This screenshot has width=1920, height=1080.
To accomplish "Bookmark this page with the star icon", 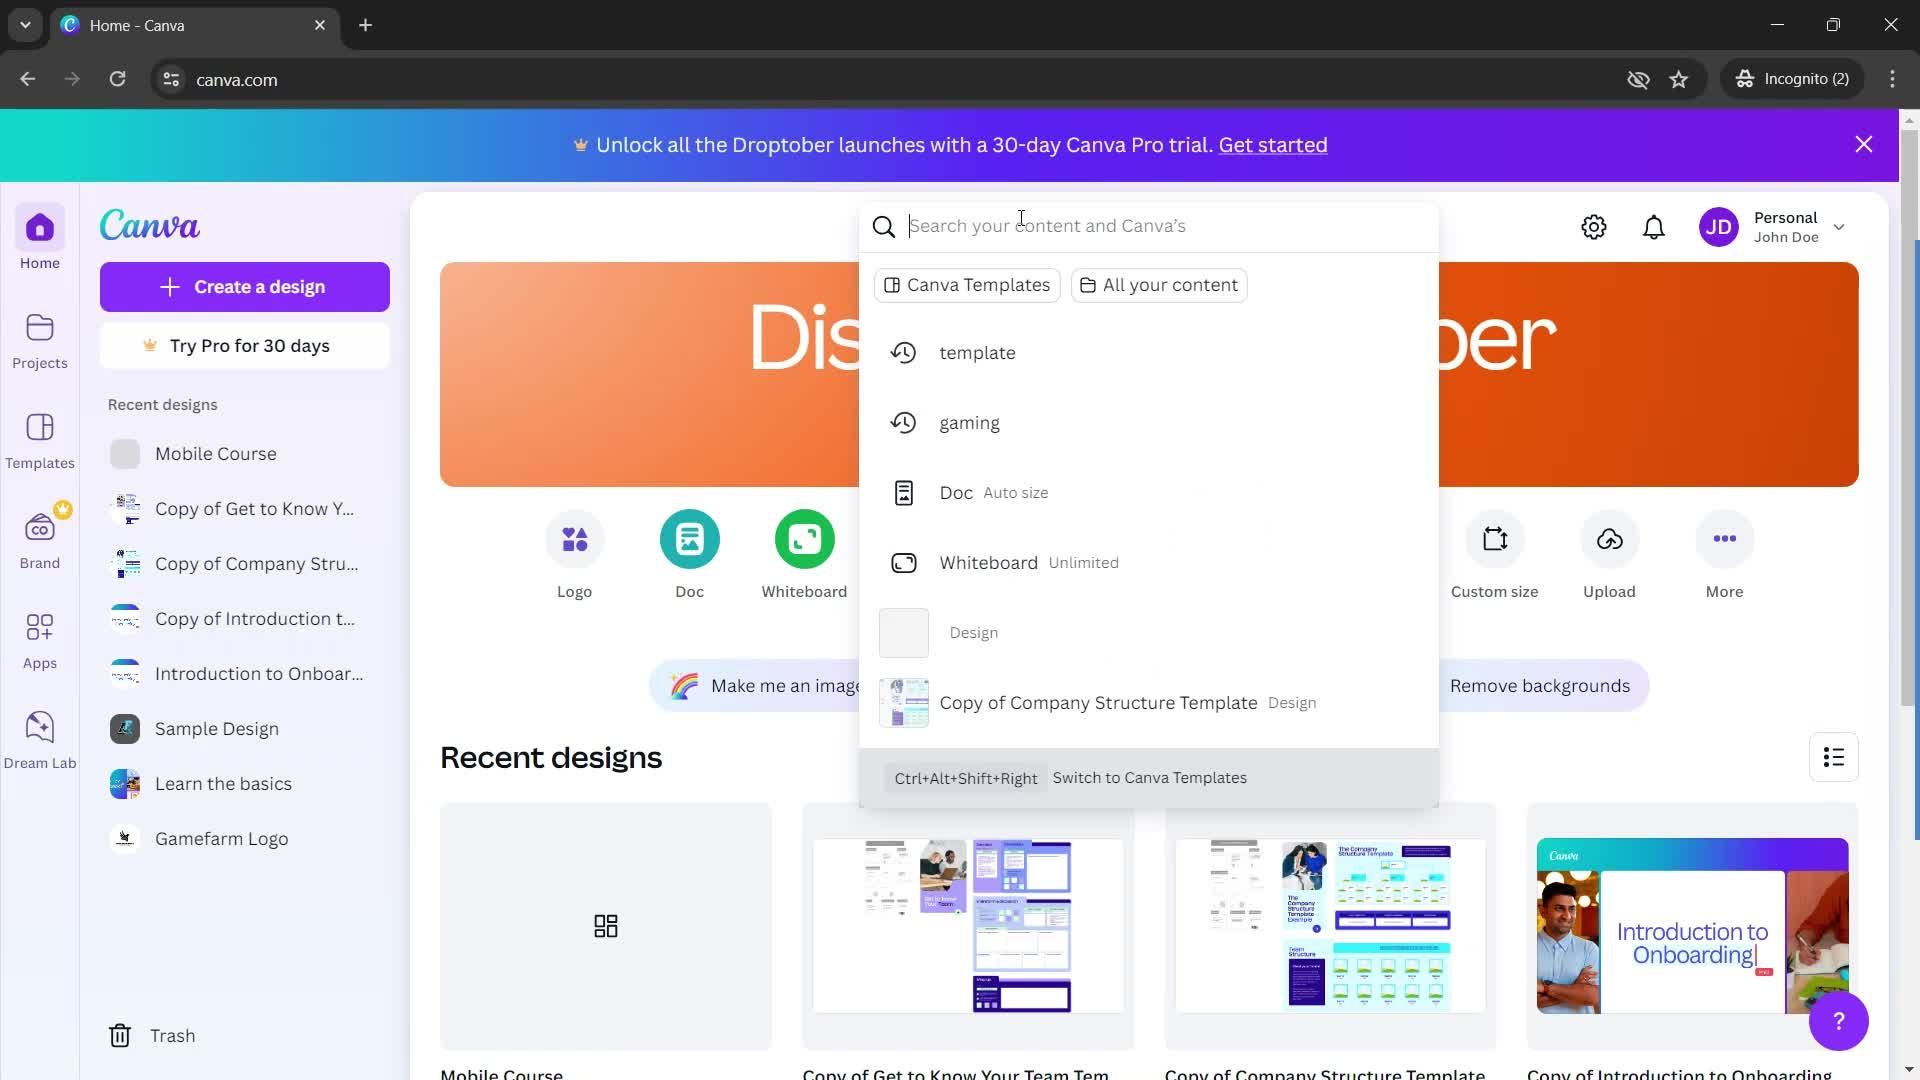I will [1679, 79].
